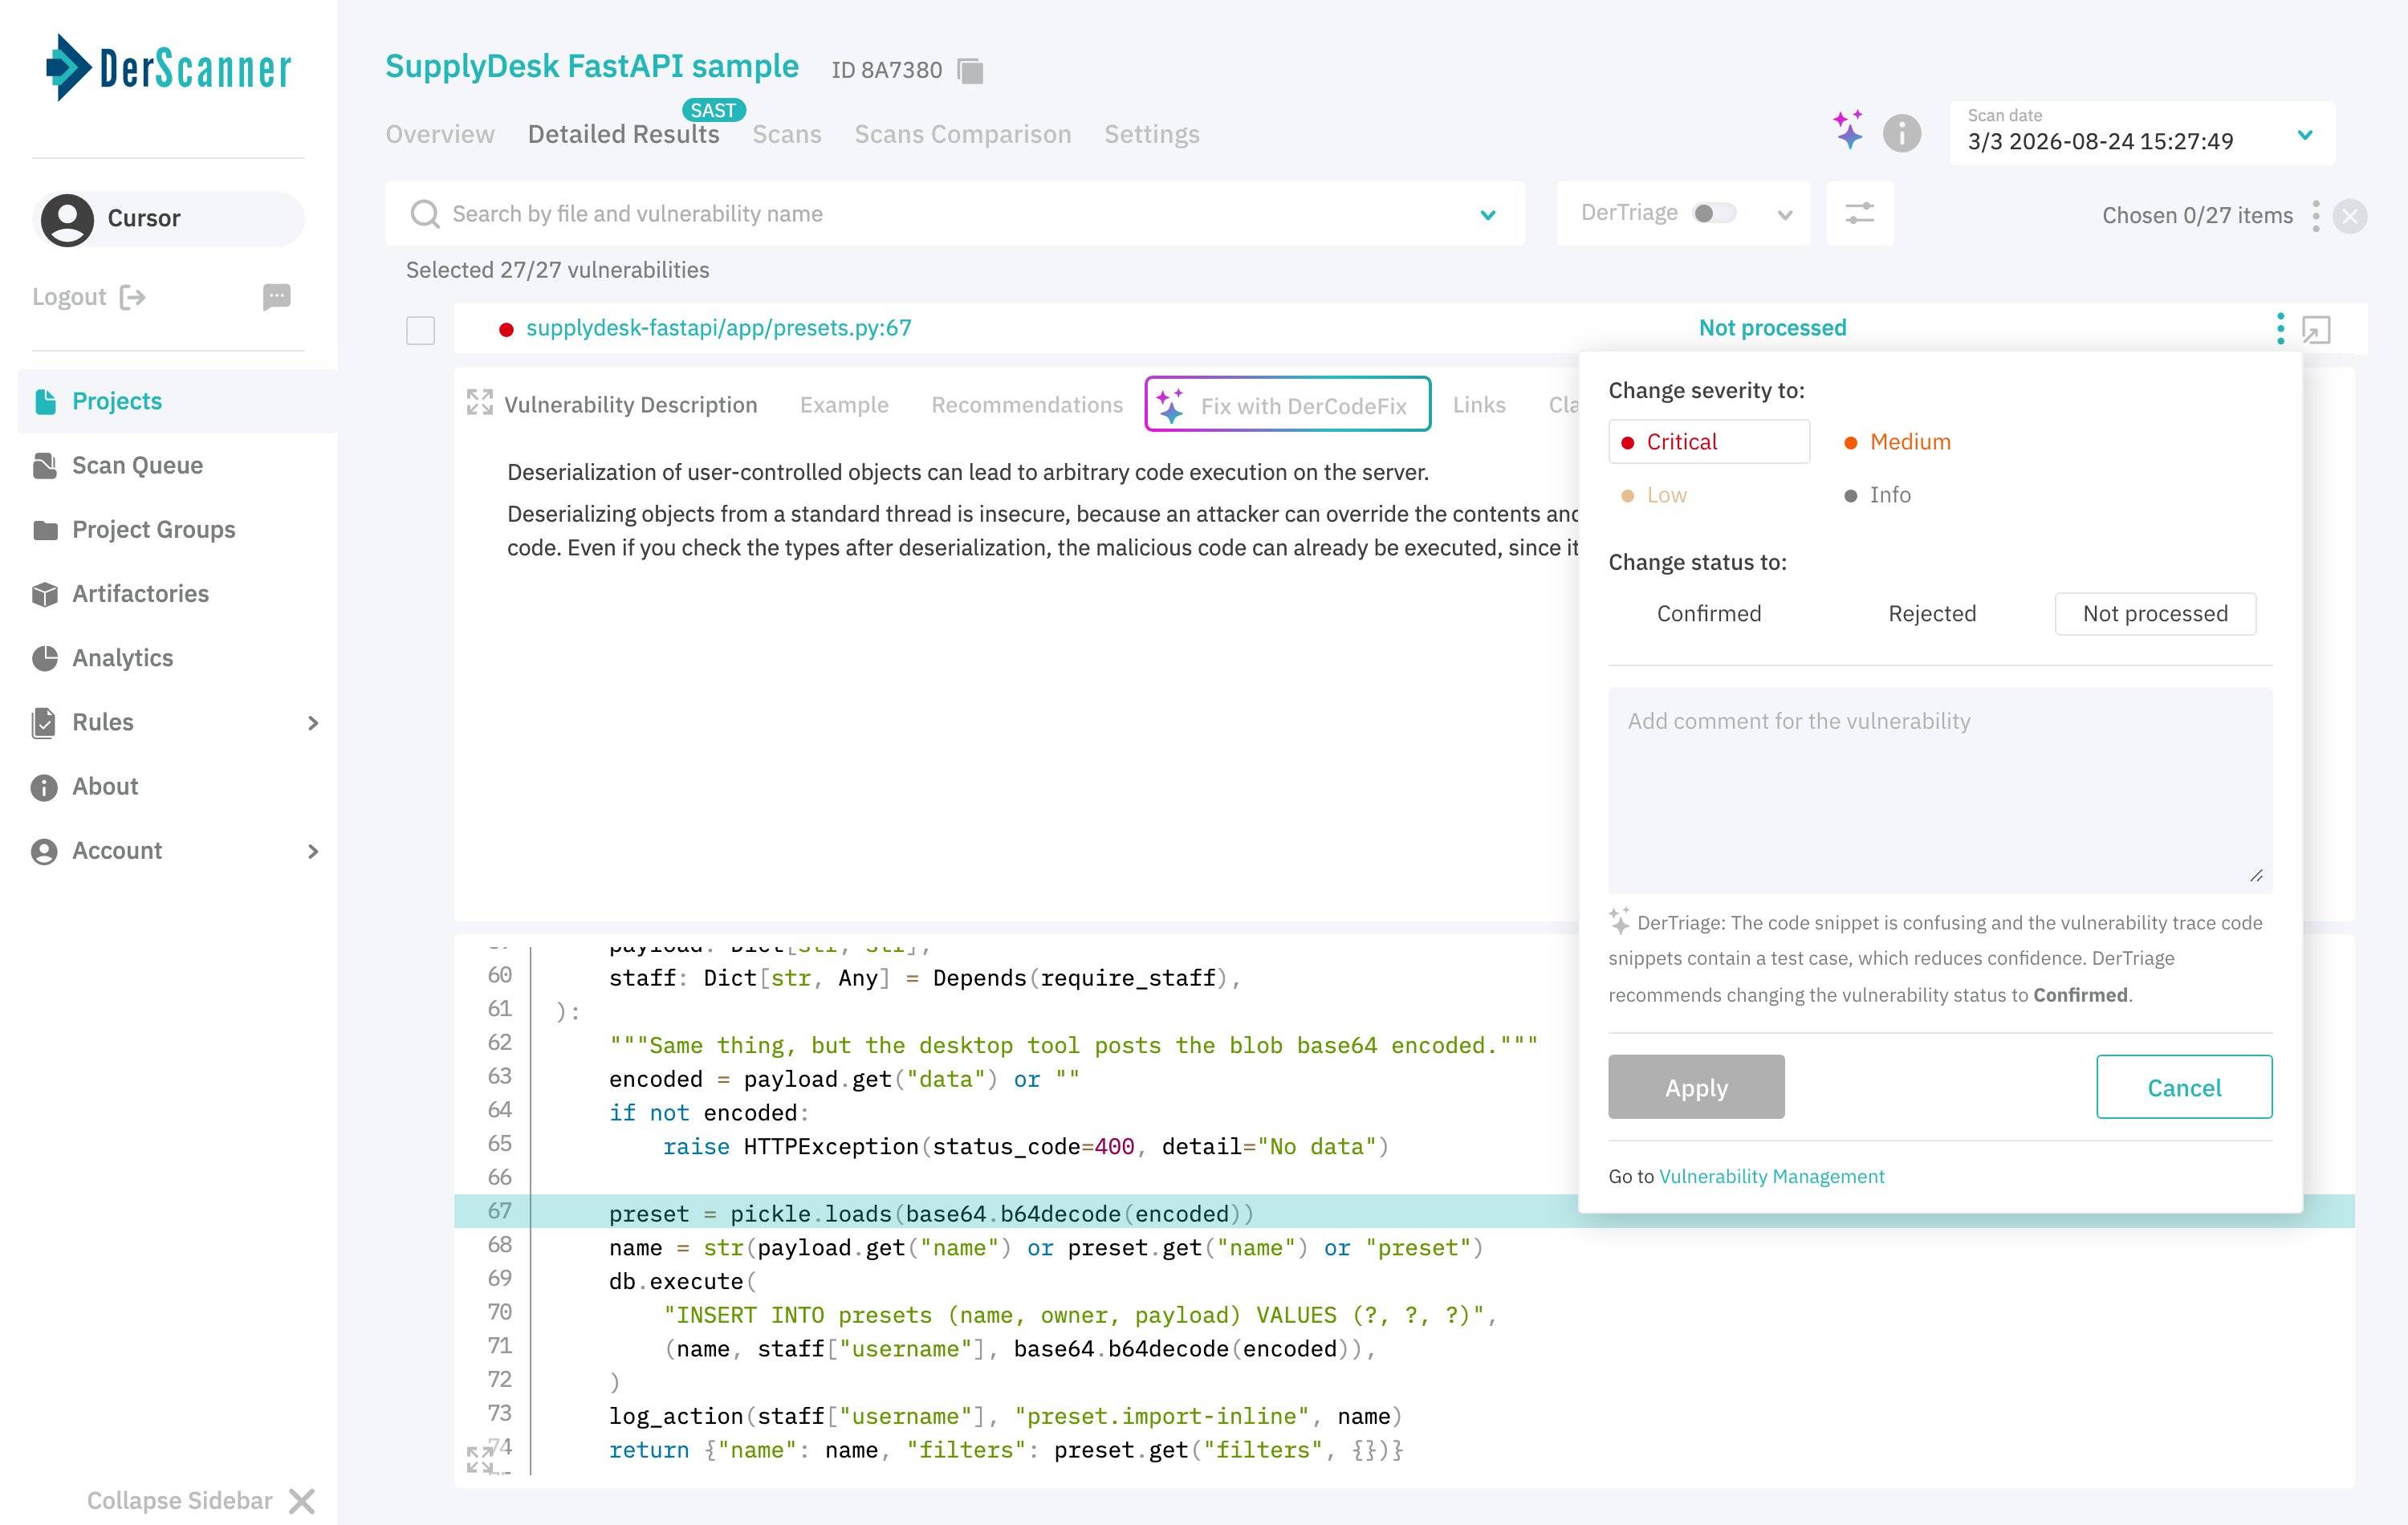Change status to Confirmed
2408x1525 pixels.
pos(1709,613)
